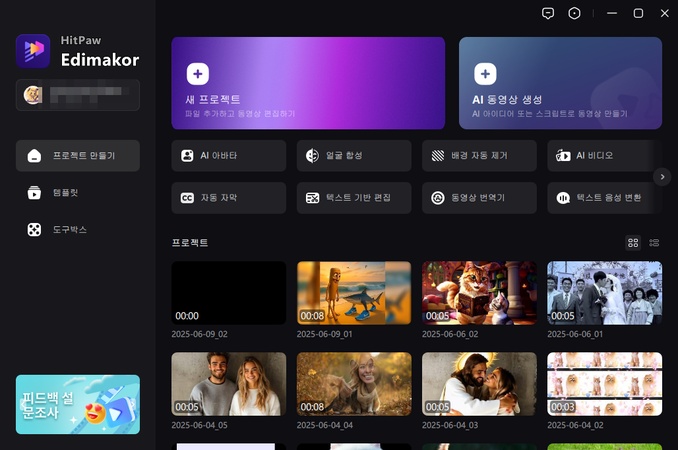
Task: Click the project name text 2025-06-06_01
Action: (x=575, y=334)
